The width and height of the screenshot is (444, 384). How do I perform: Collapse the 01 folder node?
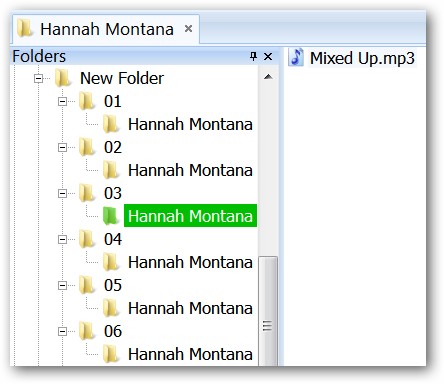pos(62,101)
